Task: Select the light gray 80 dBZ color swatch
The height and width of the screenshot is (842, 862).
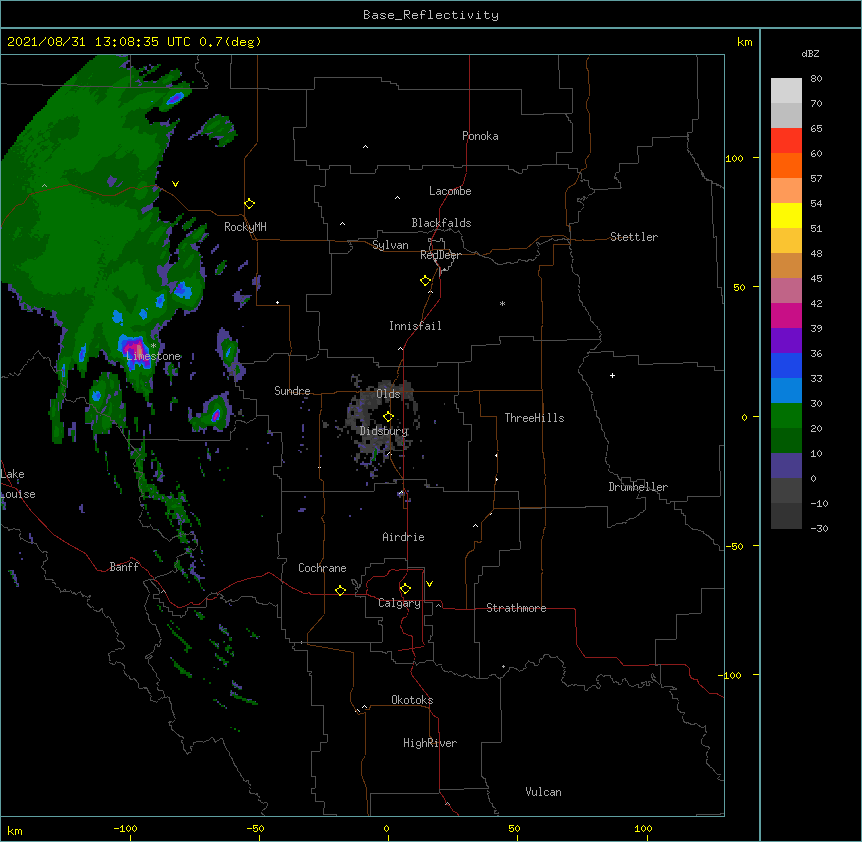Action: pos(786,91)
